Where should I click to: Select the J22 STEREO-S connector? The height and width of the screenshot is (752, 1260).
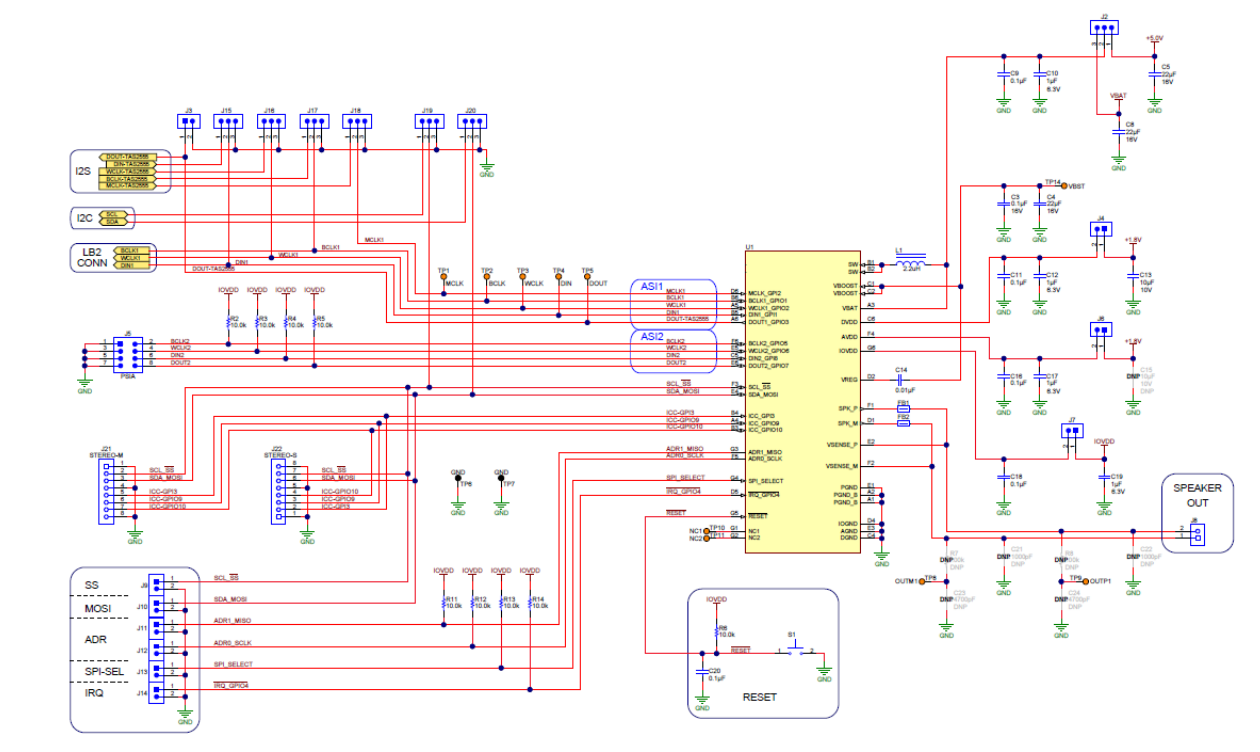pos(276,491)
